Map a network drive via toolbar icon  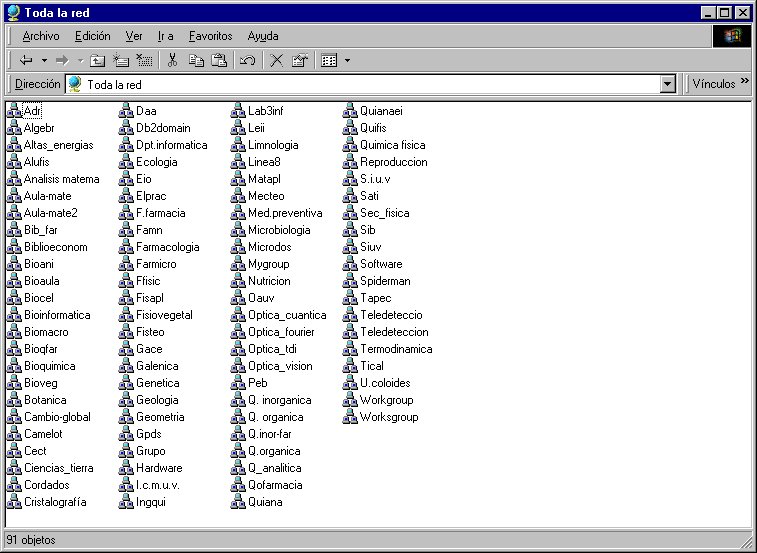pos(121,60)
